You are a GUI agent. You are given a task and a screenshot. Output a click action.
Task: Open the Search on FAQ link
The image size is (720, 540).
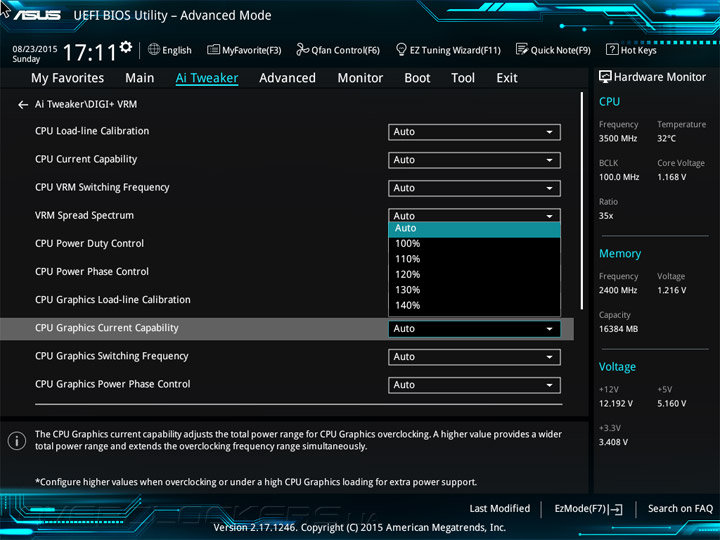pyautogui.click(x=680, y=509)
